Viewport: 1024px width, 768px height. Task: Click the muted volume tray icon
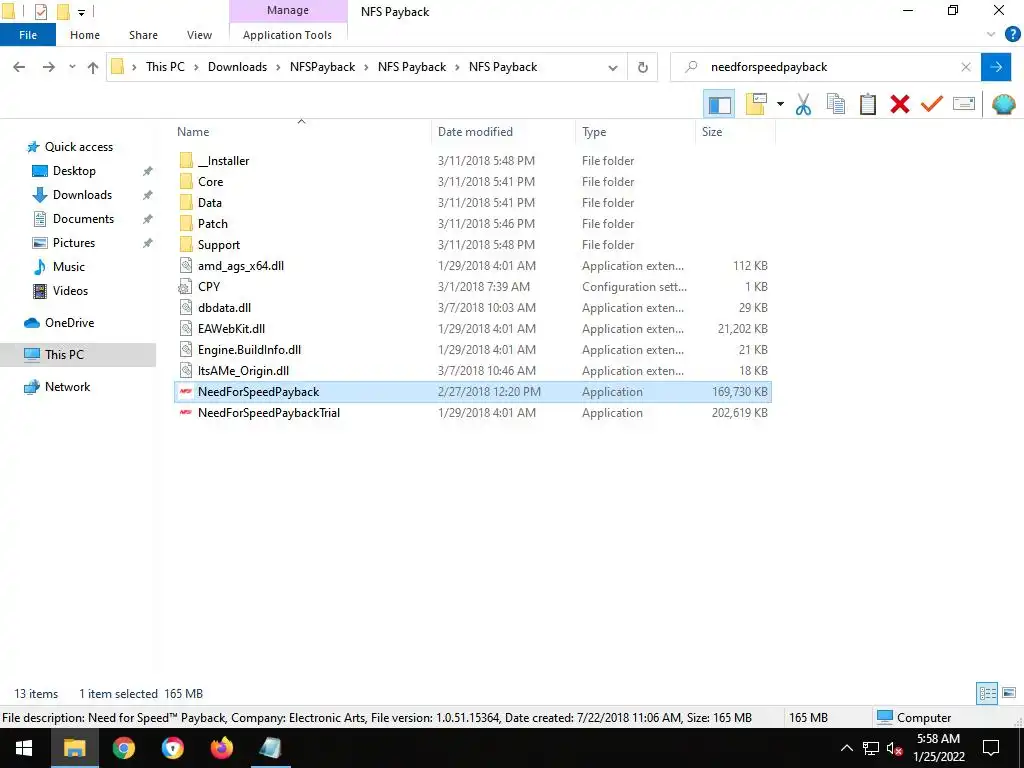895,748
